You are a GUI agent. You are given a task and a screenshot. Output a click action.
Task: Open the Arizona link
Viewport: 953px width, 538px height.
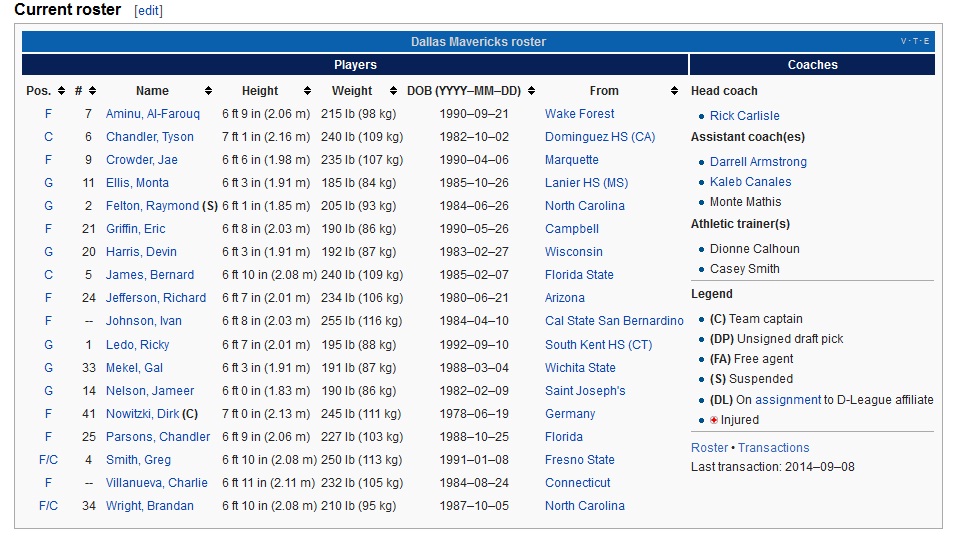(565, 298)
